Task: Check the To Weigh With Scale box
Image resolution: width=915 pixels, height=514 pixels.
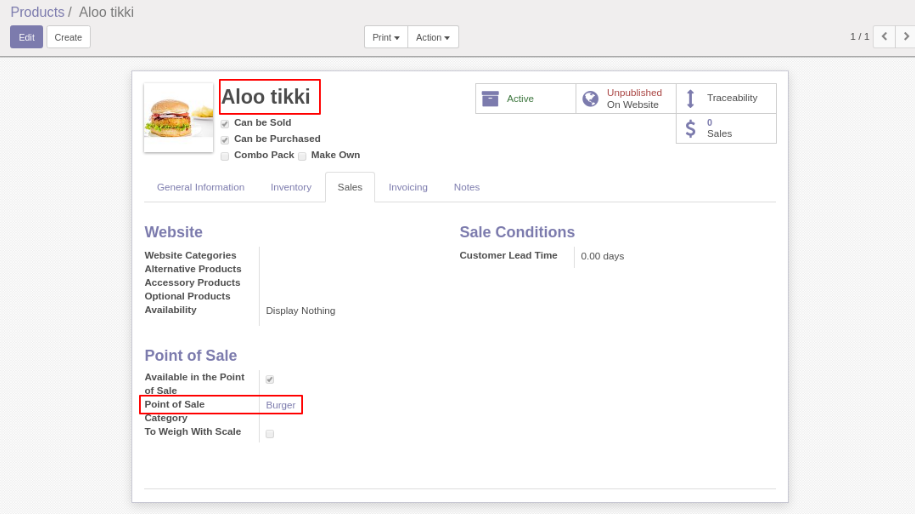Action: click(270, 434)
